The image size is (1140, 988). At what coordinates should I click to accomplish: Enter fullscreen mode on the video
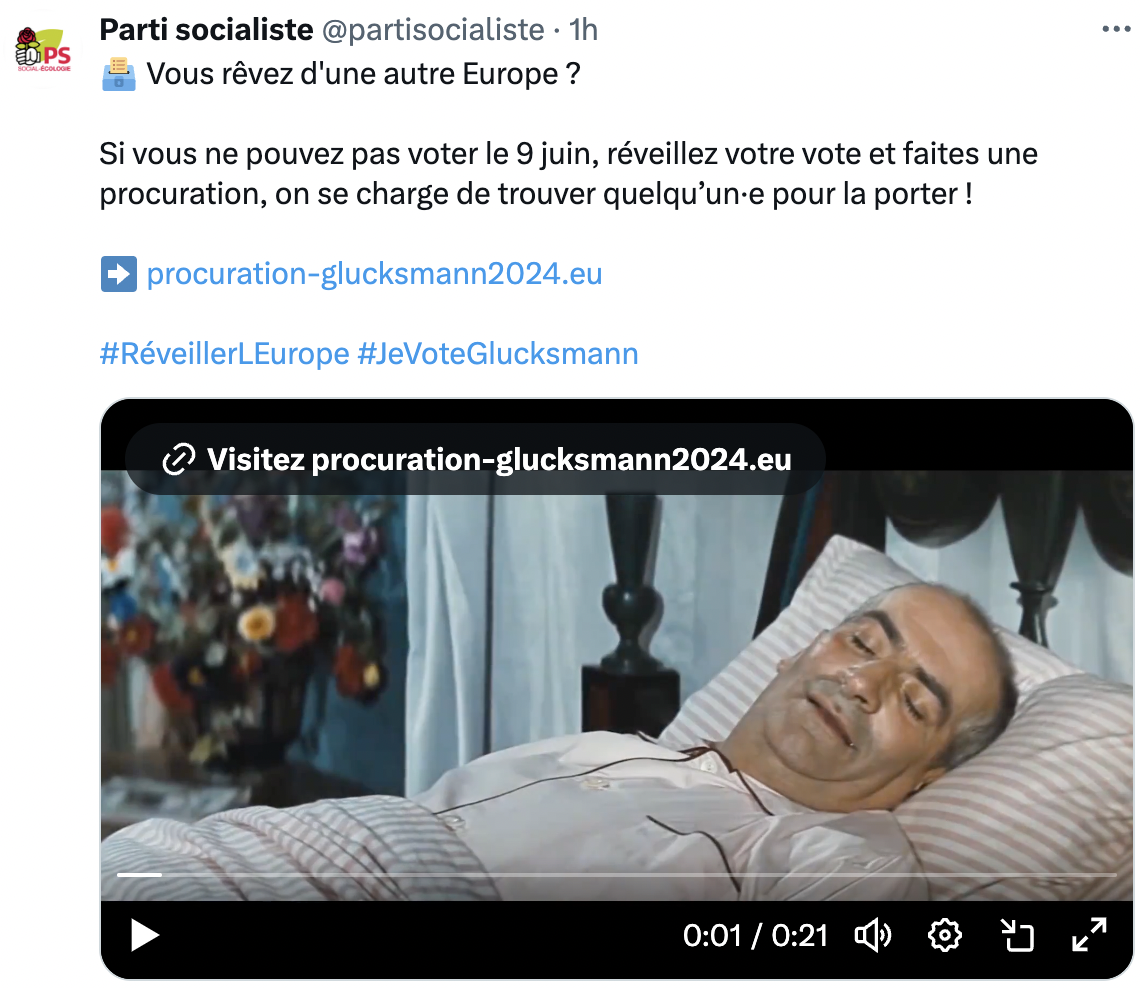pos(1089,935)
